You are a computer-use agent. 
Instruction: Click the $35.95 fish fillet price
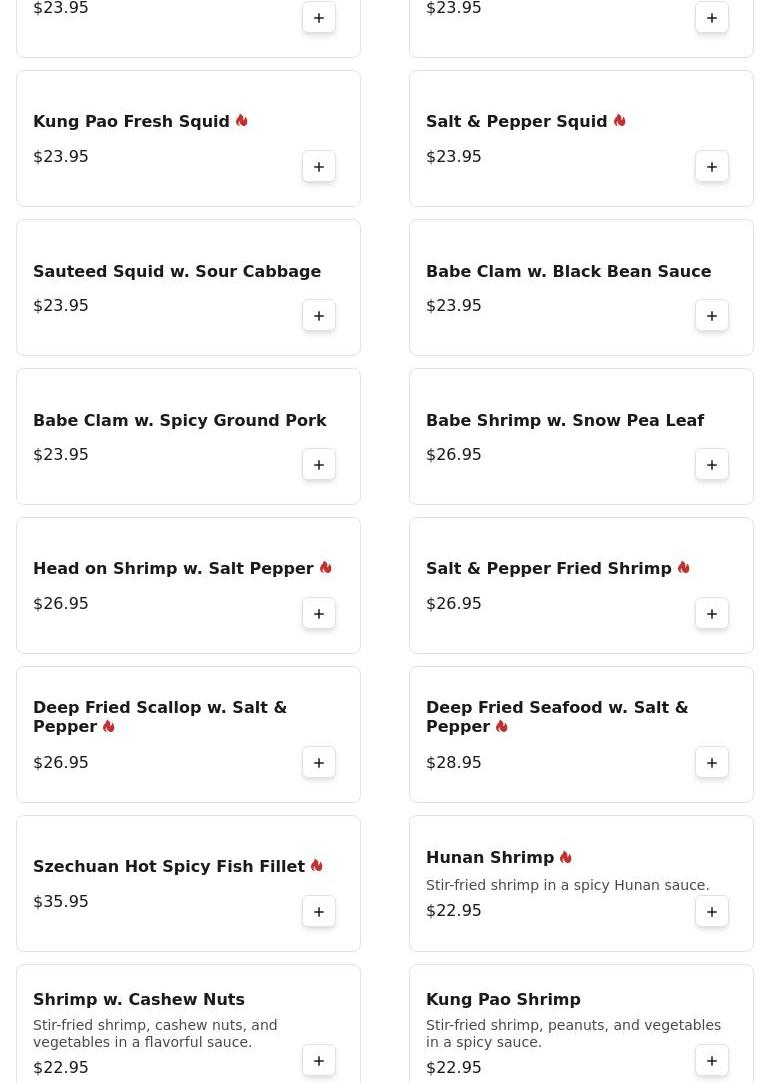[x=61, y=902]
